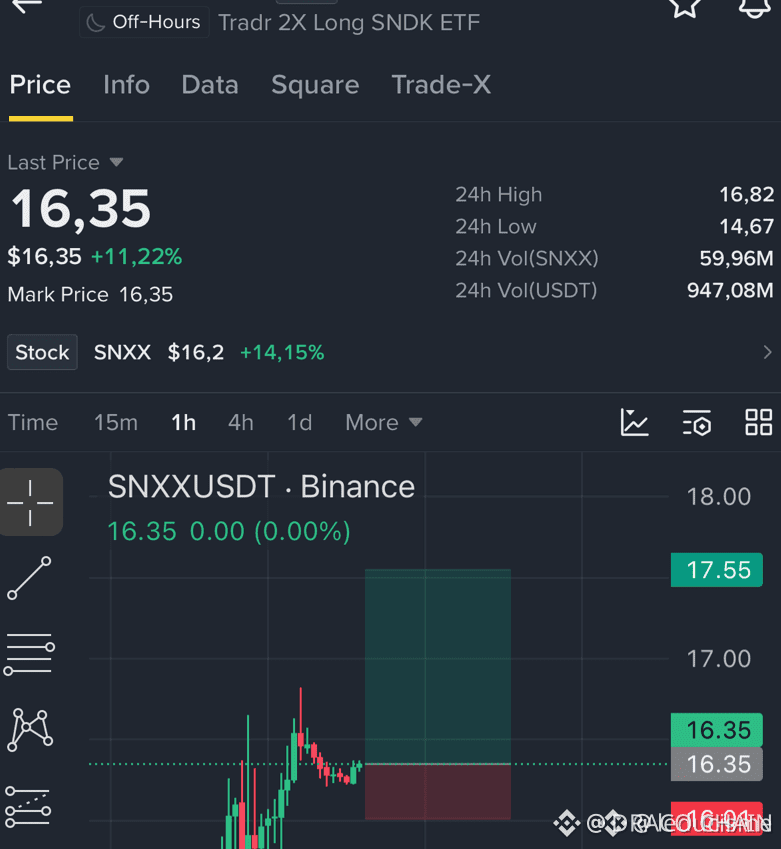781x849 pixels.
Task: Set a price alert with bell icon
Action: pyautogui.click(x=754, y=8)
